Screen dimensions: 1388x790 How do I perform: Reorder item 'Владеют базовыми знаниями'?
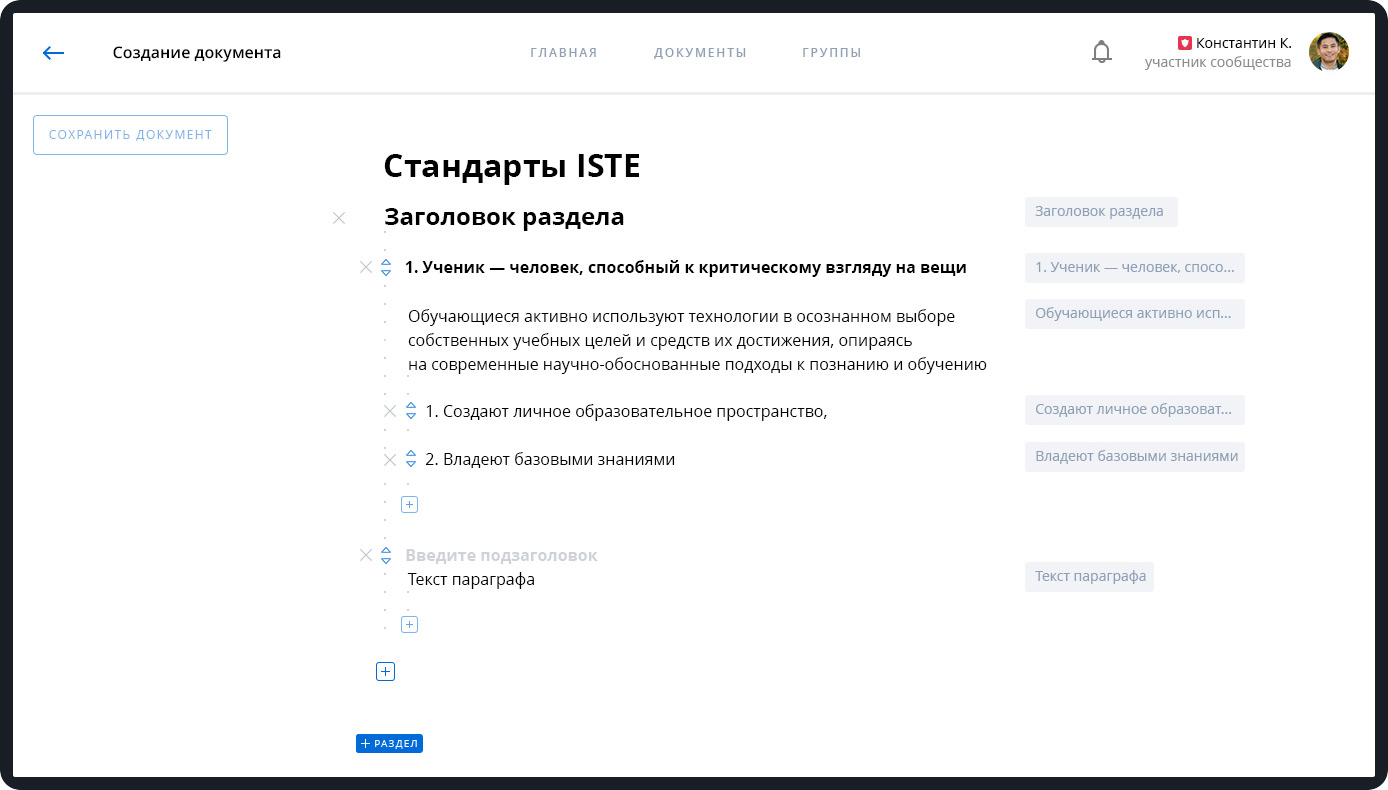pyautogui.click(x=410, y=459)
